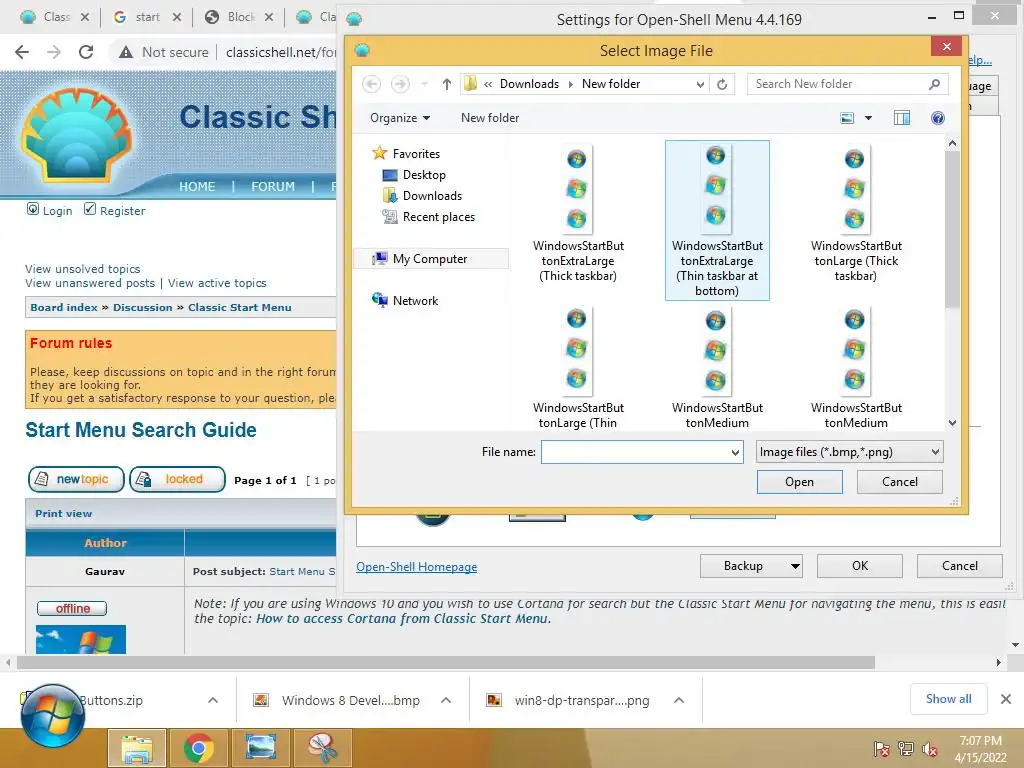
Task: Cancel the Select Image File dialog
Action: [899, 482]
